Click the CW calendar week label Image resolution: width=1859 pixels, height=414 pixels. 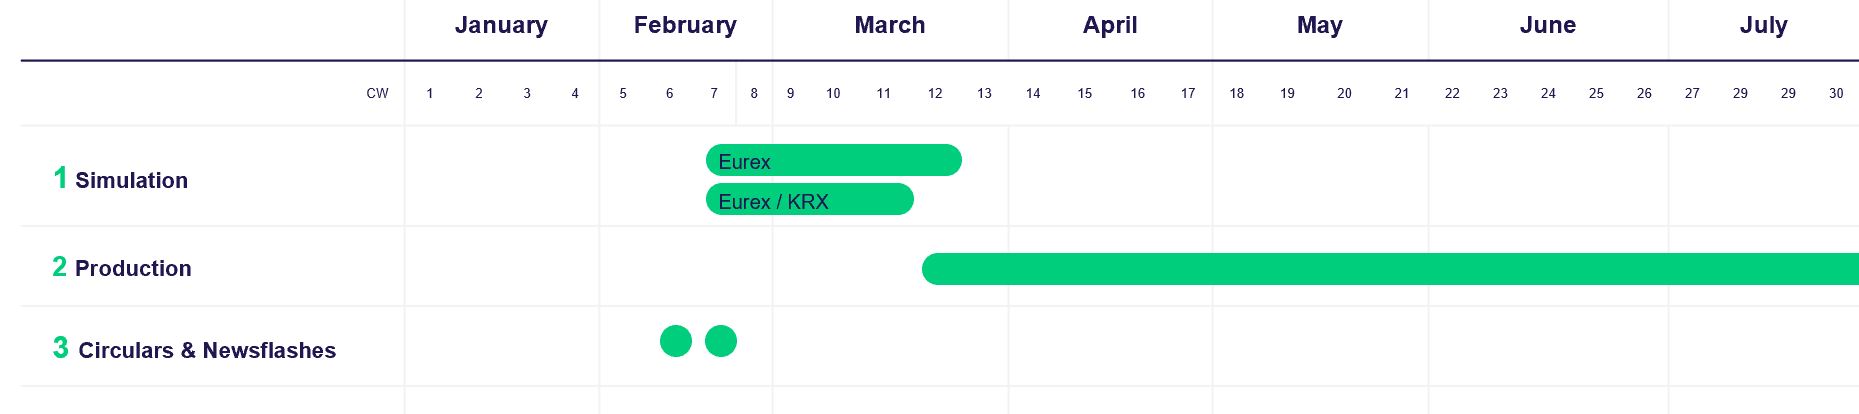377,94
